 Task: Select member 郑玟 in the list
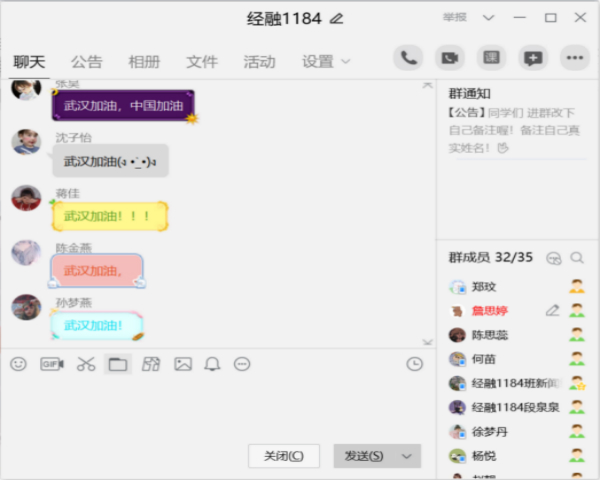517,286
